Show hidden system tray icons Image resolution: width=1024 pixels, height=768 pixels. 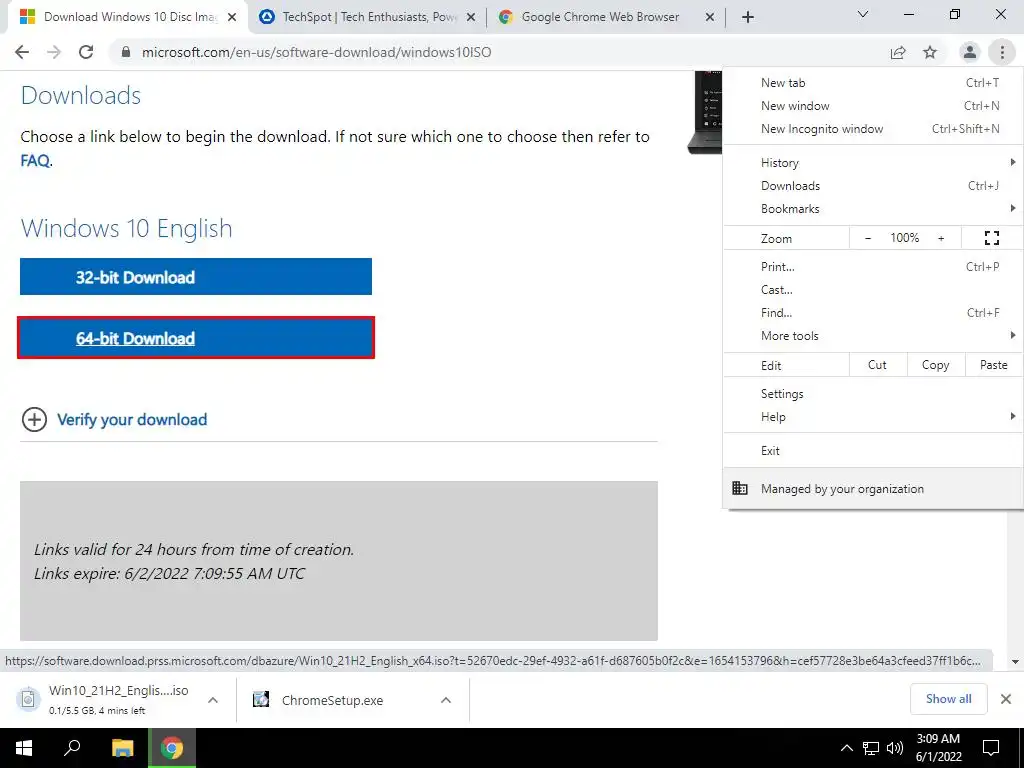pos(846,748)
